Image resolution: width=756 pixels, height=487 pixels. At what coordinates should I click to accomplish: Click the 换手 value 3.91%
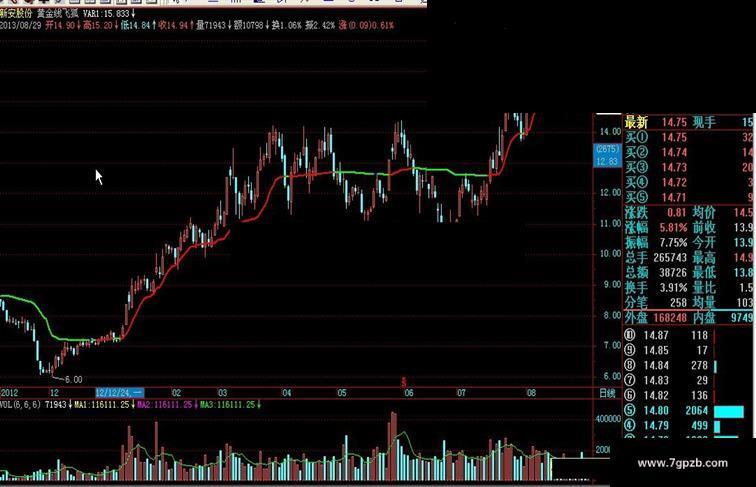click(x=674, y=287)
